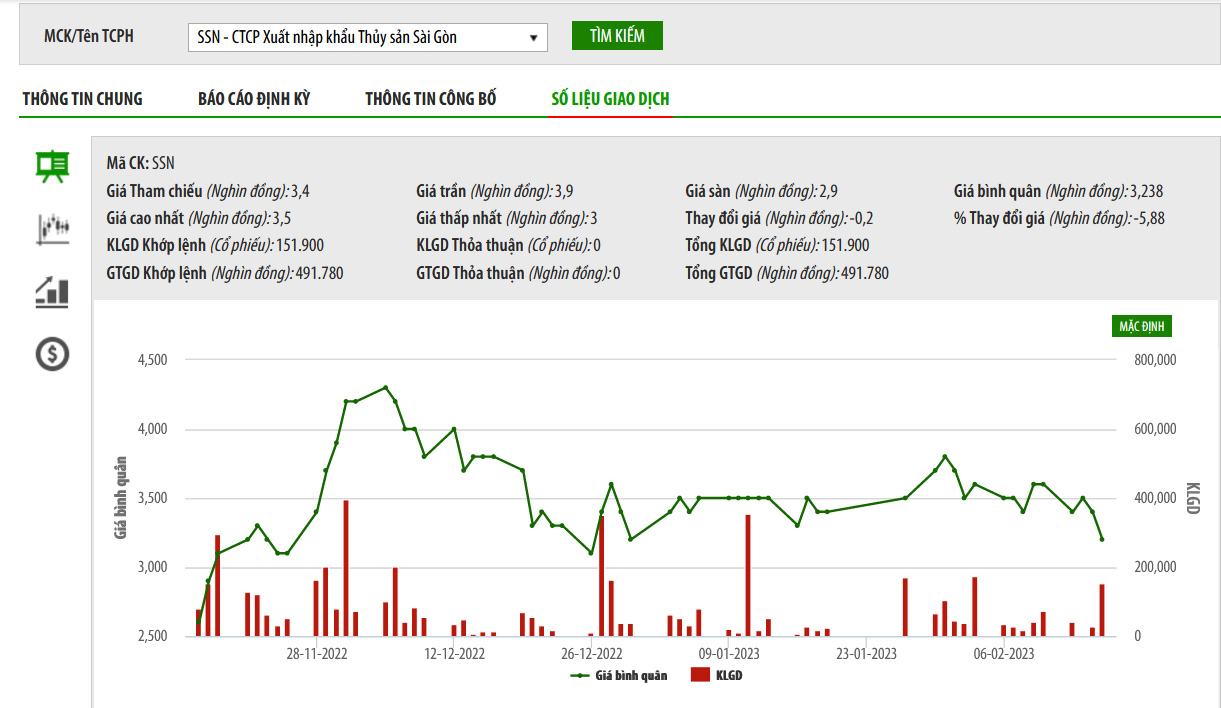The width and height of the screenshot is (1221, 708).
Task: Click the tallest volume bar after 28-11-2022
Action: 346,568
